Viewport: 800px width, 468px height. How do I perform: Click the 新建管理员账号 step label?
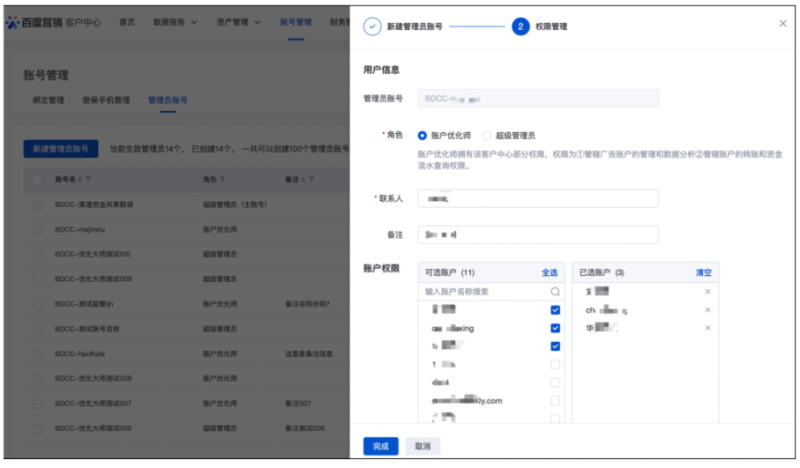(414, 27)
